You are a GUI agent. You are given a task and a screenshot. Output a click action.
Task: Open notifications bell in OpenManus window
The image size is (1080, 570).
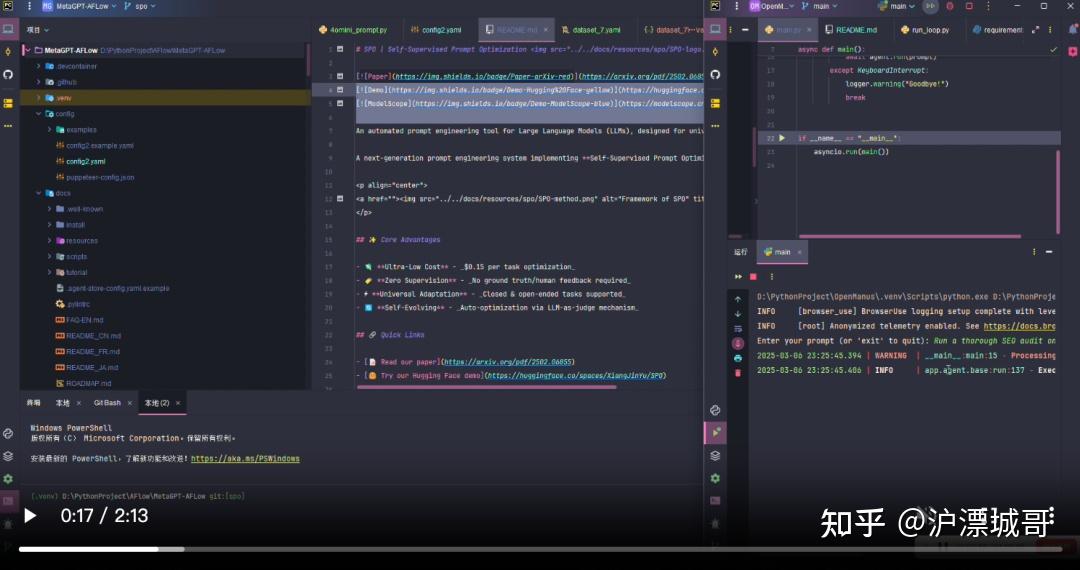coord(1072,29)
